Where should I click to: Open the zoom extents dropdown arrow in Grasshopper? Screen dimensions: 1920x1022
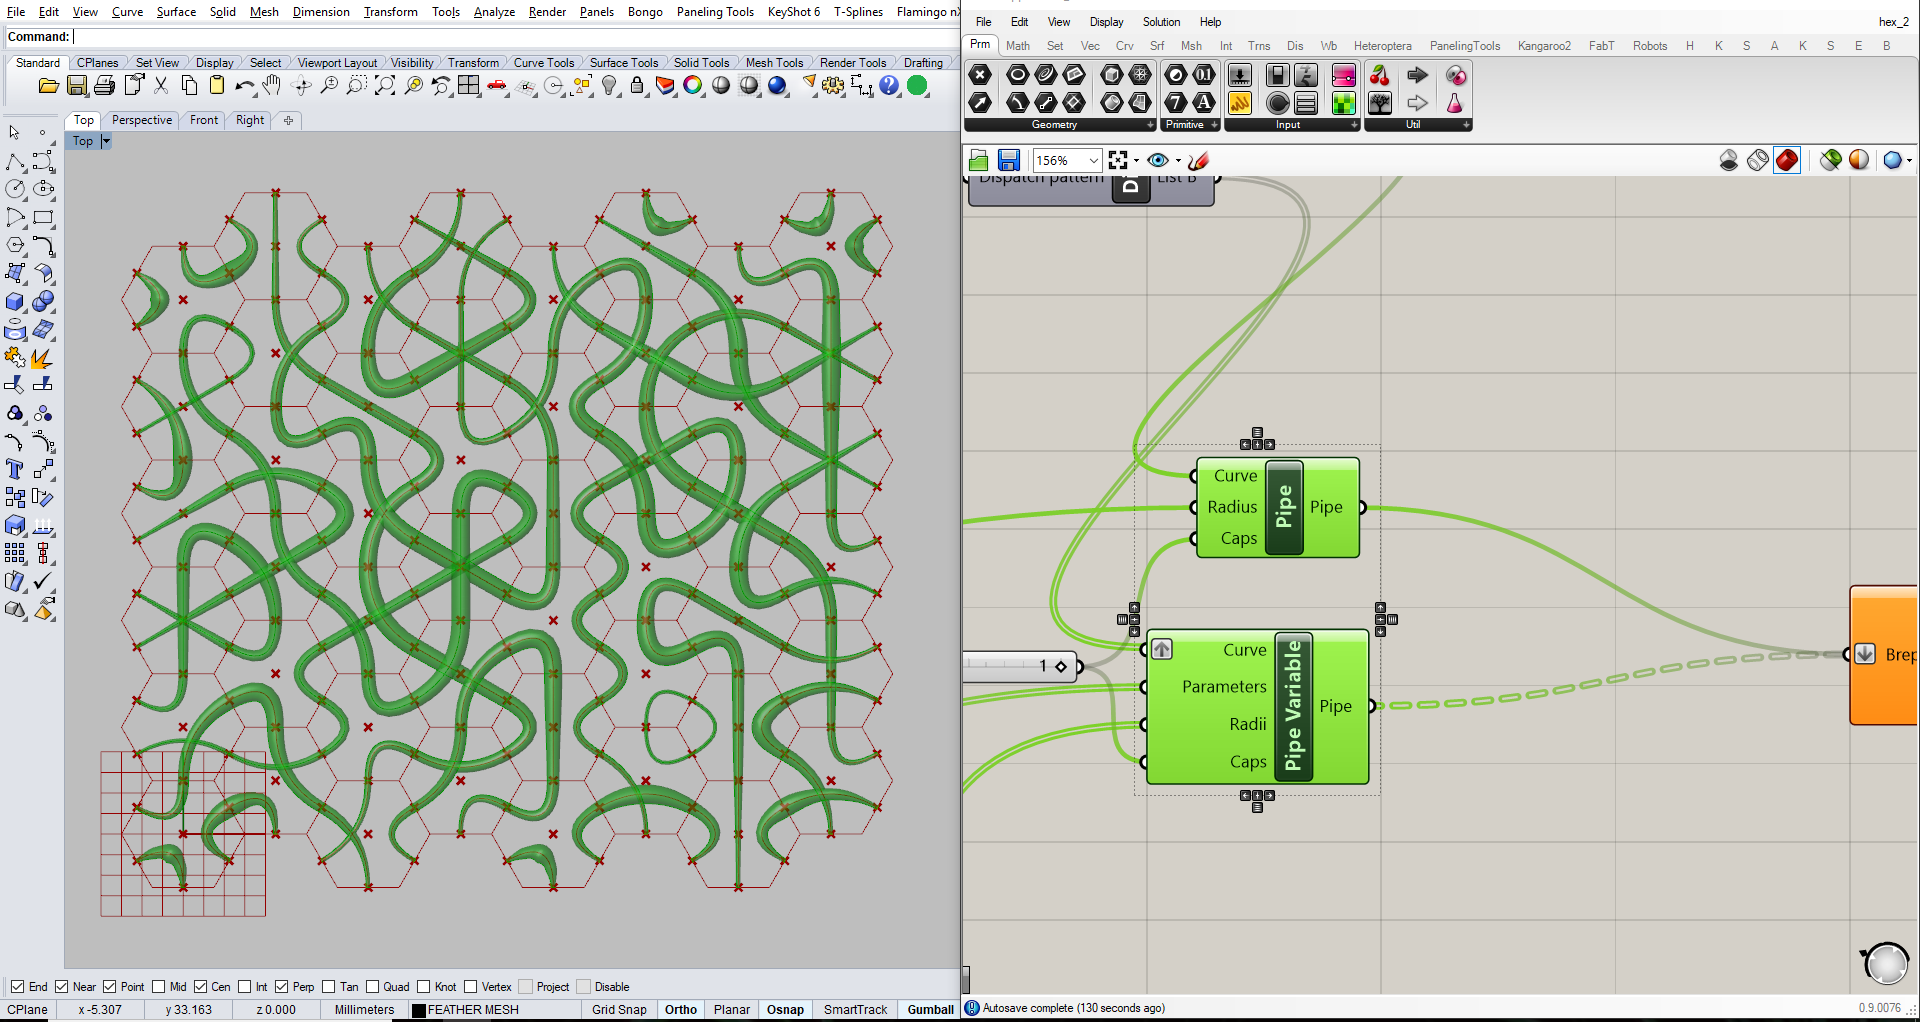pos(1136,160)
